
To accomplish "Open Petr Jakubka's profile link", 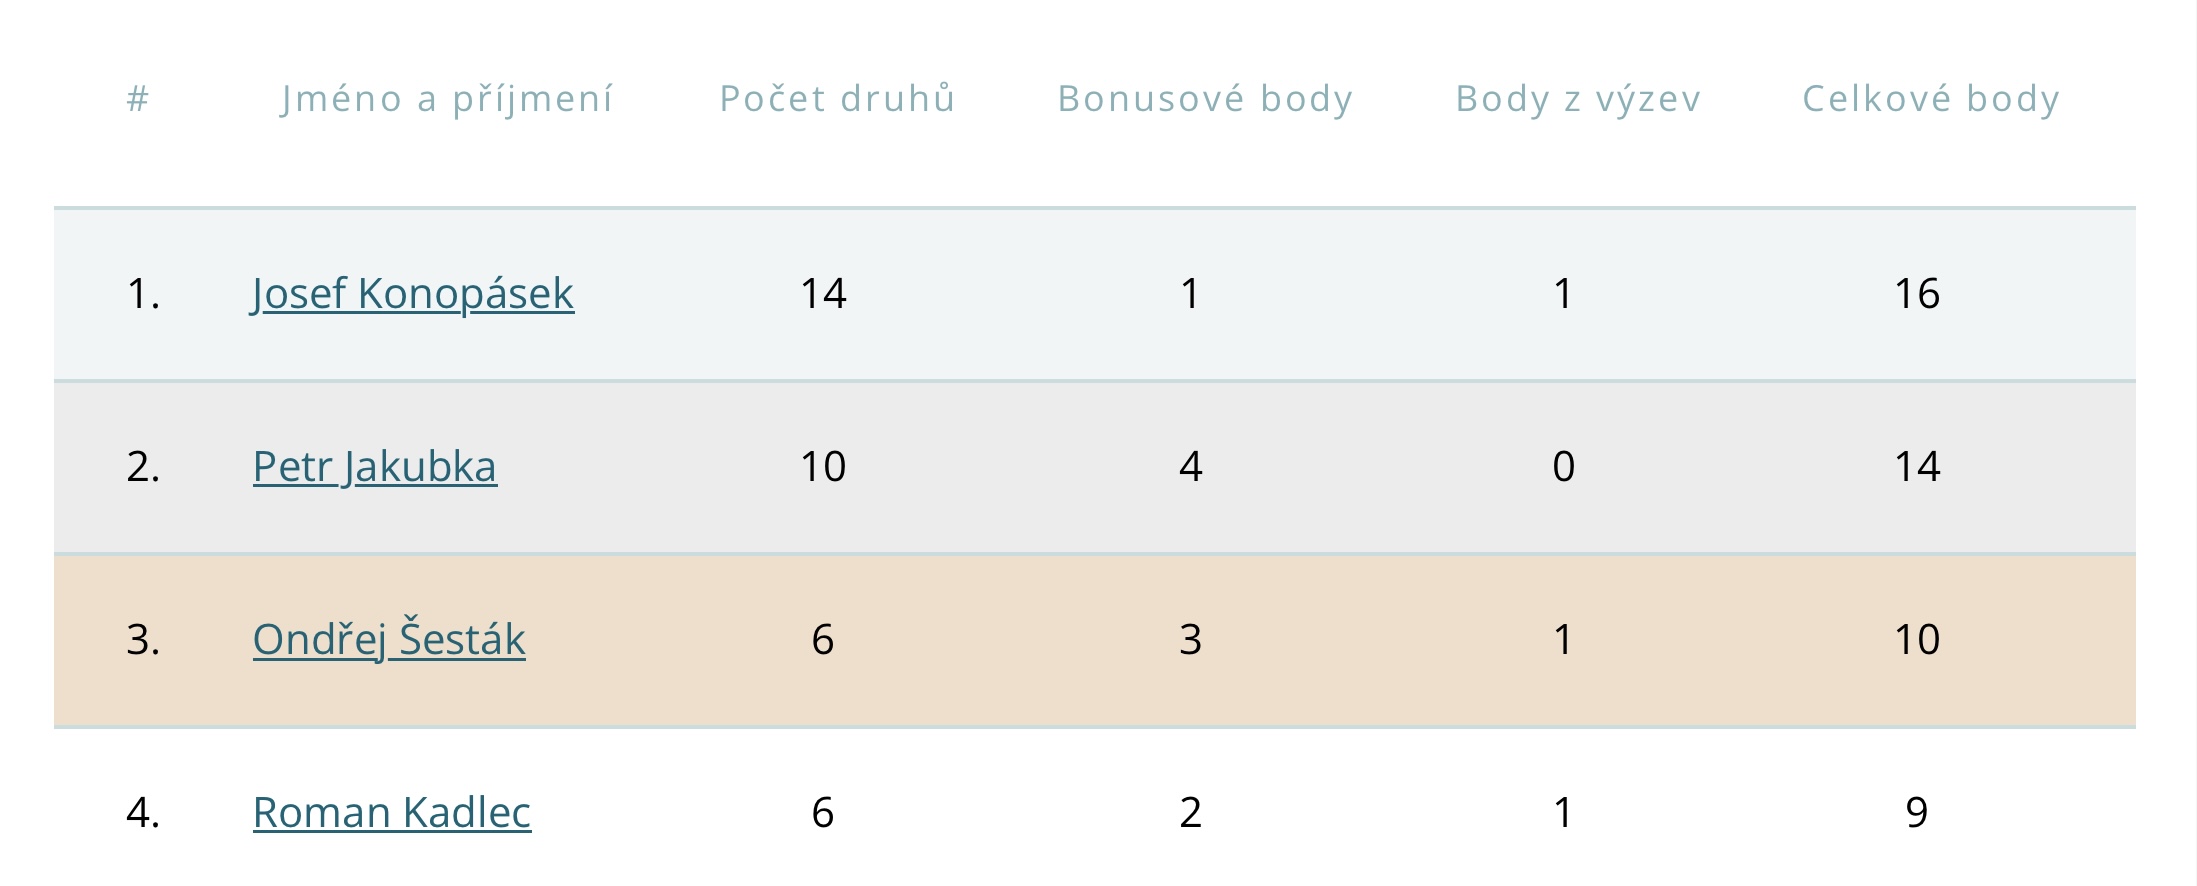I will pyautogui.click(x=375, y=467).
